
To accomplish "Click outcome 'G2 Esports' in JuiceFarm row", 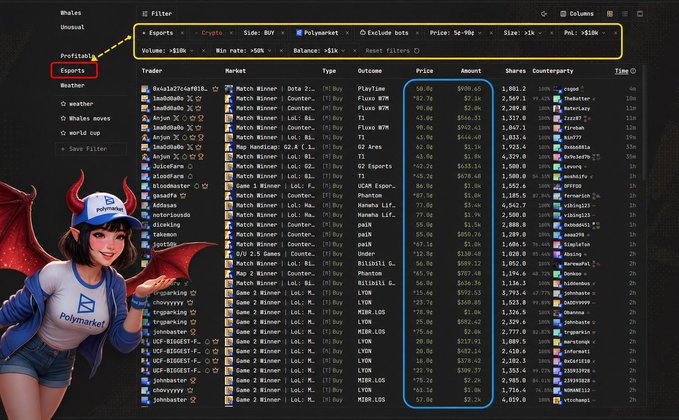I will click(x=375, y=167).
